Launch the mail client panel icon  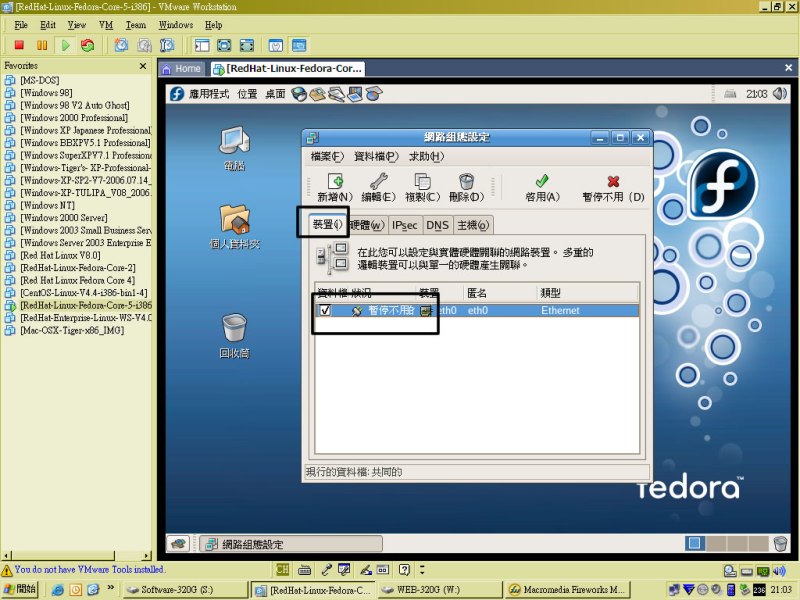pyautogui.click(x=317, y=94)
